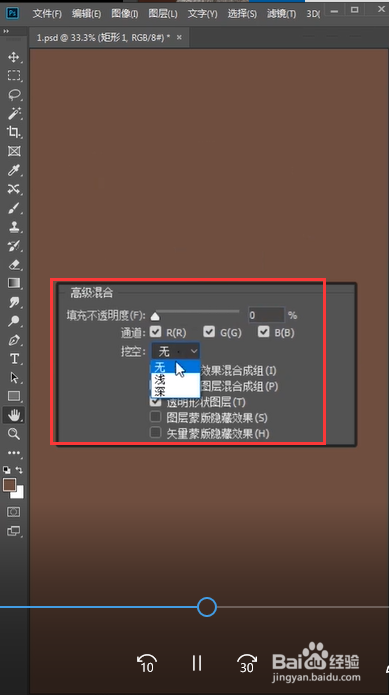This screenshot has width=389, height=695.
Task: Open the 编辑(E) menu
Action: click(x=87, y=14)
